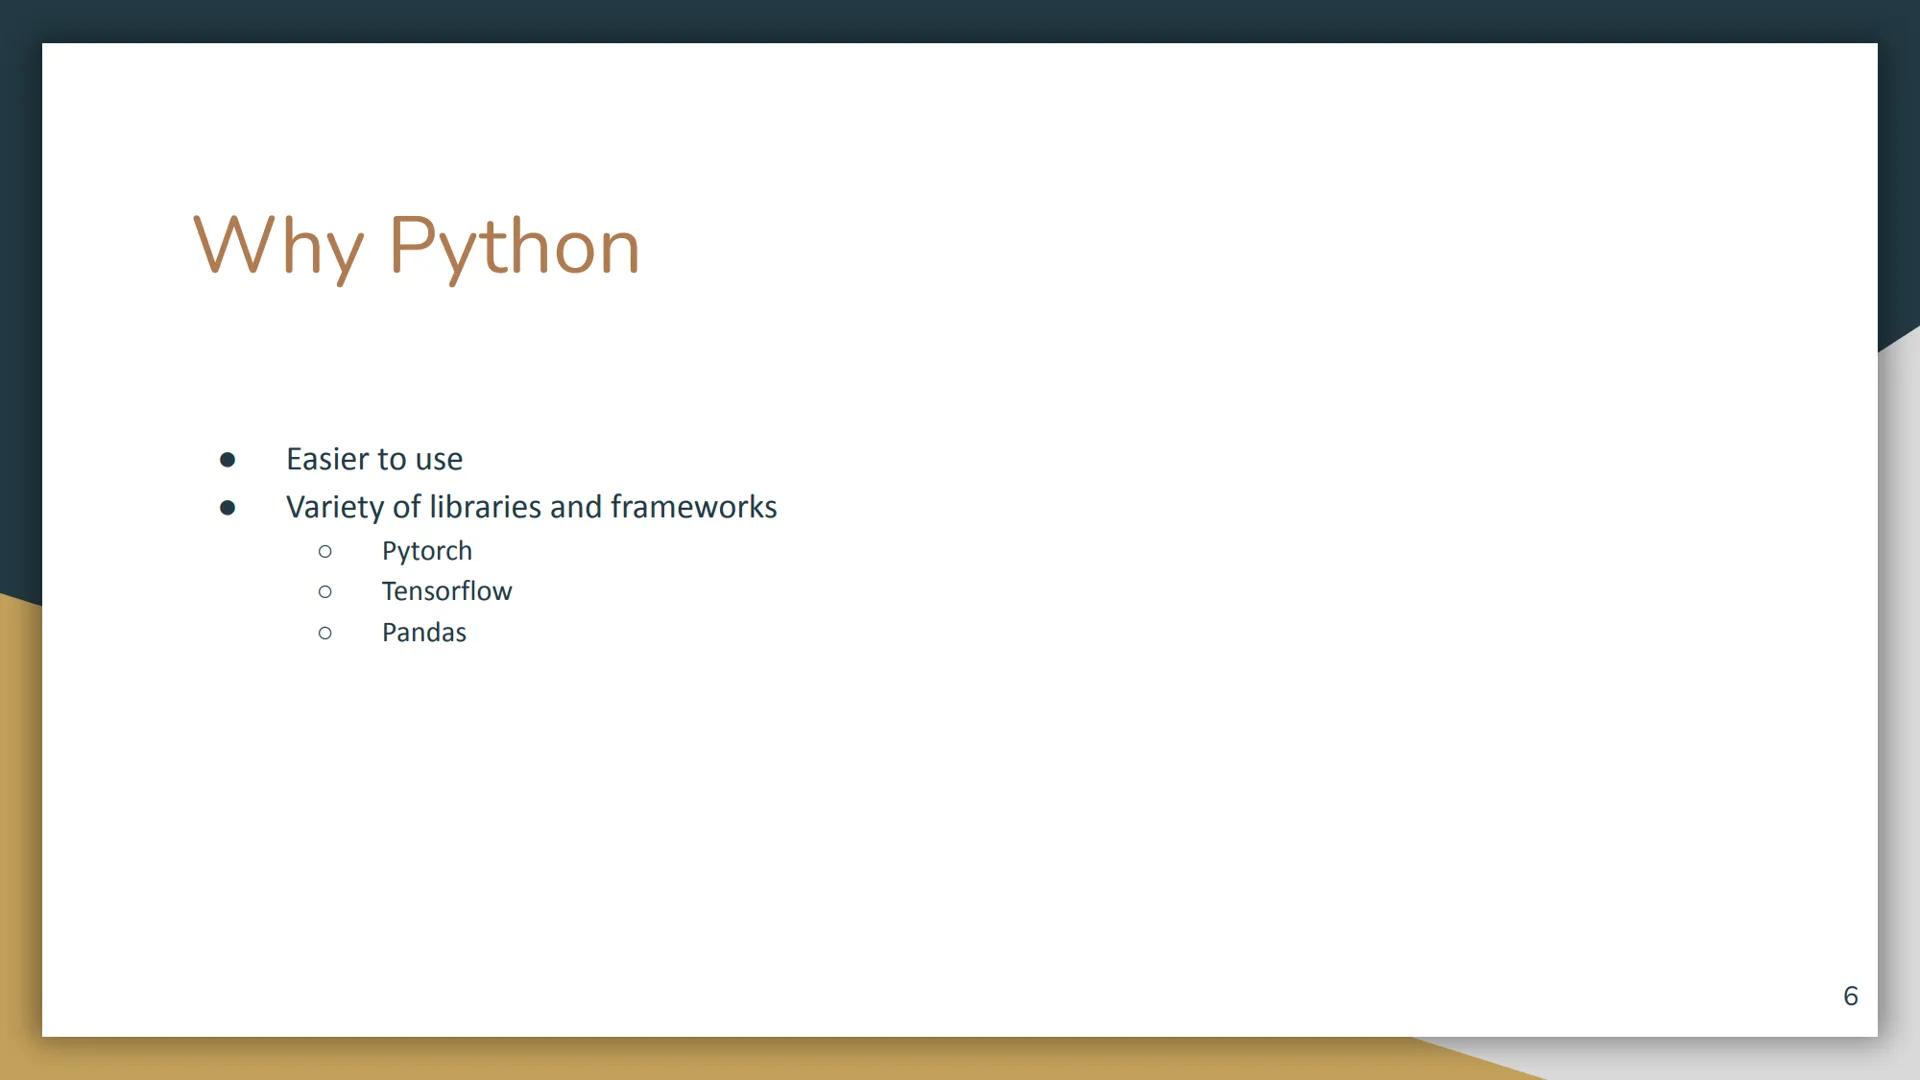Viewport: 1920px width, 1080px height.
Task: Click the "Pytorch" sub-bullet text
Action: click(x=427, y=550)
